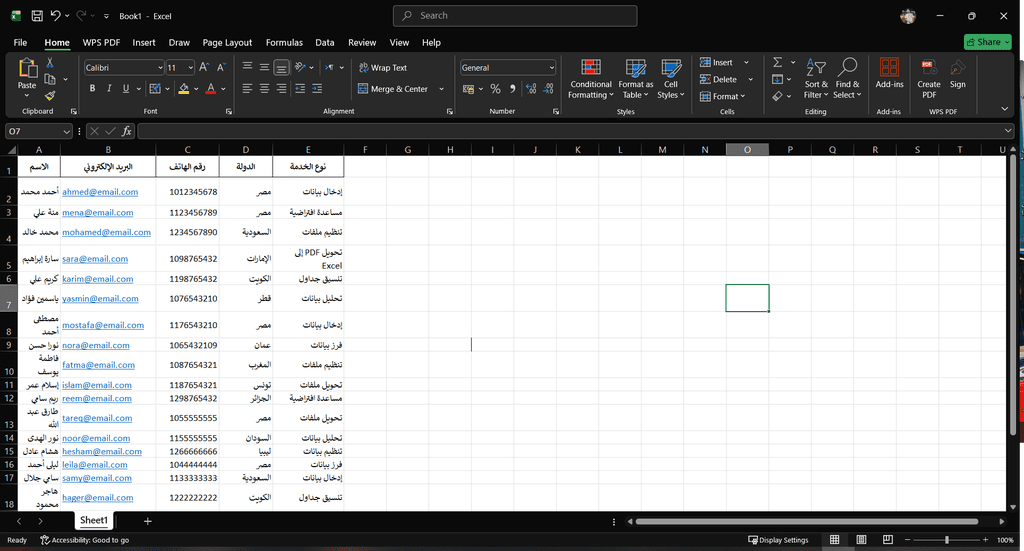Click the Cut scissors icon

(50, 63)
